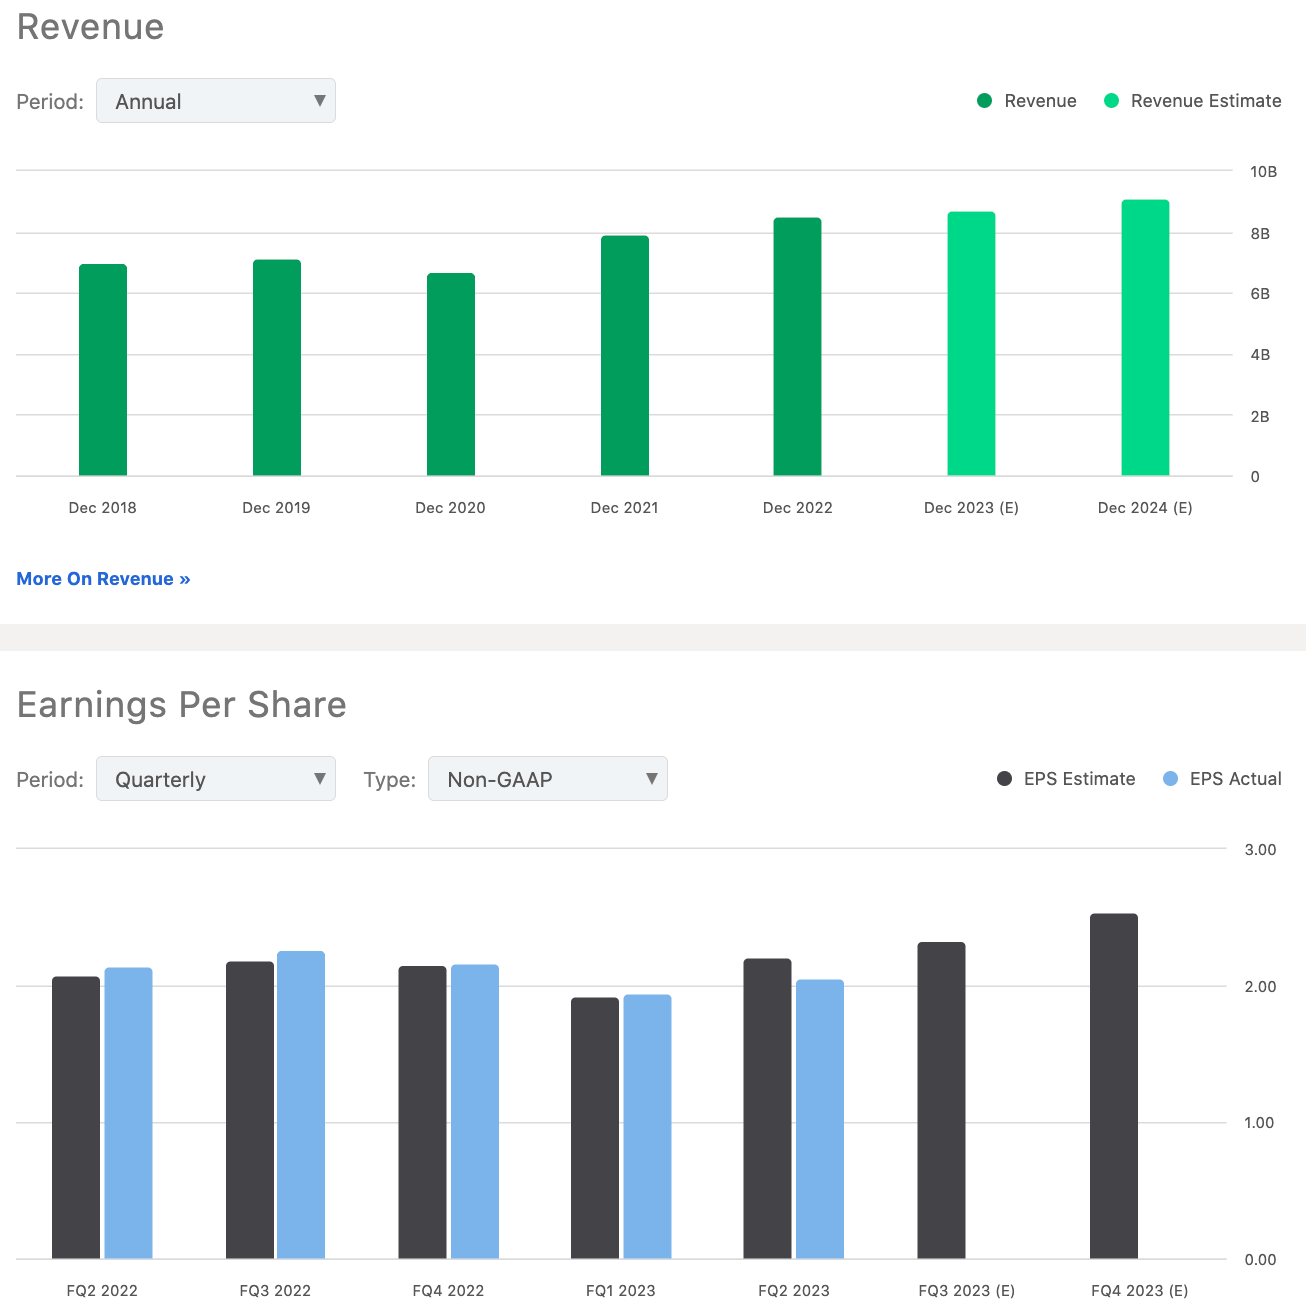Open the More On Revenue link

tap(103, 578)
